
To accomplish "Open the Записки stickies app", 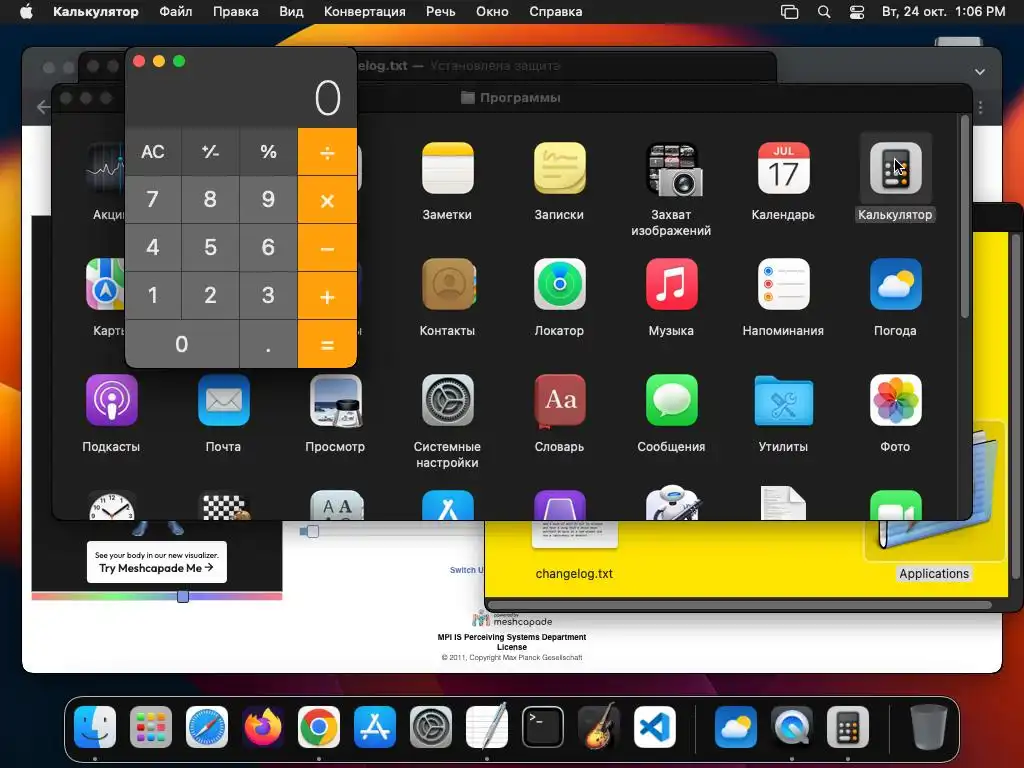I will pos(560,168).
